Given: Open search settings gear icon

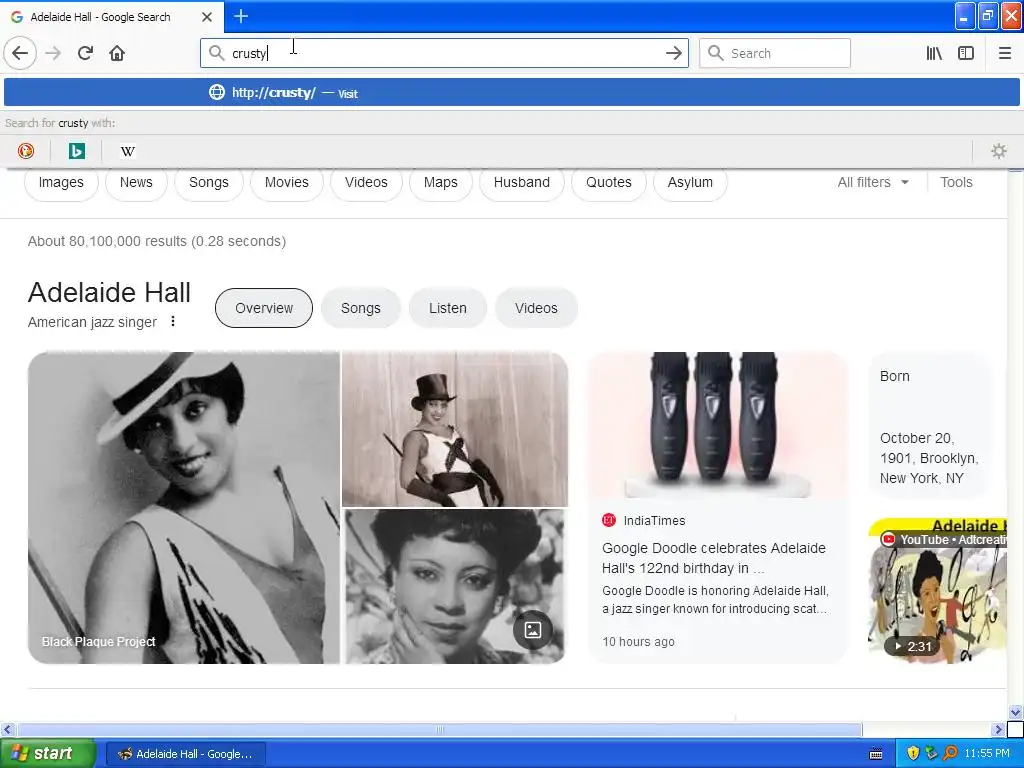Looking at the screenshot, I should pos(999,151).
